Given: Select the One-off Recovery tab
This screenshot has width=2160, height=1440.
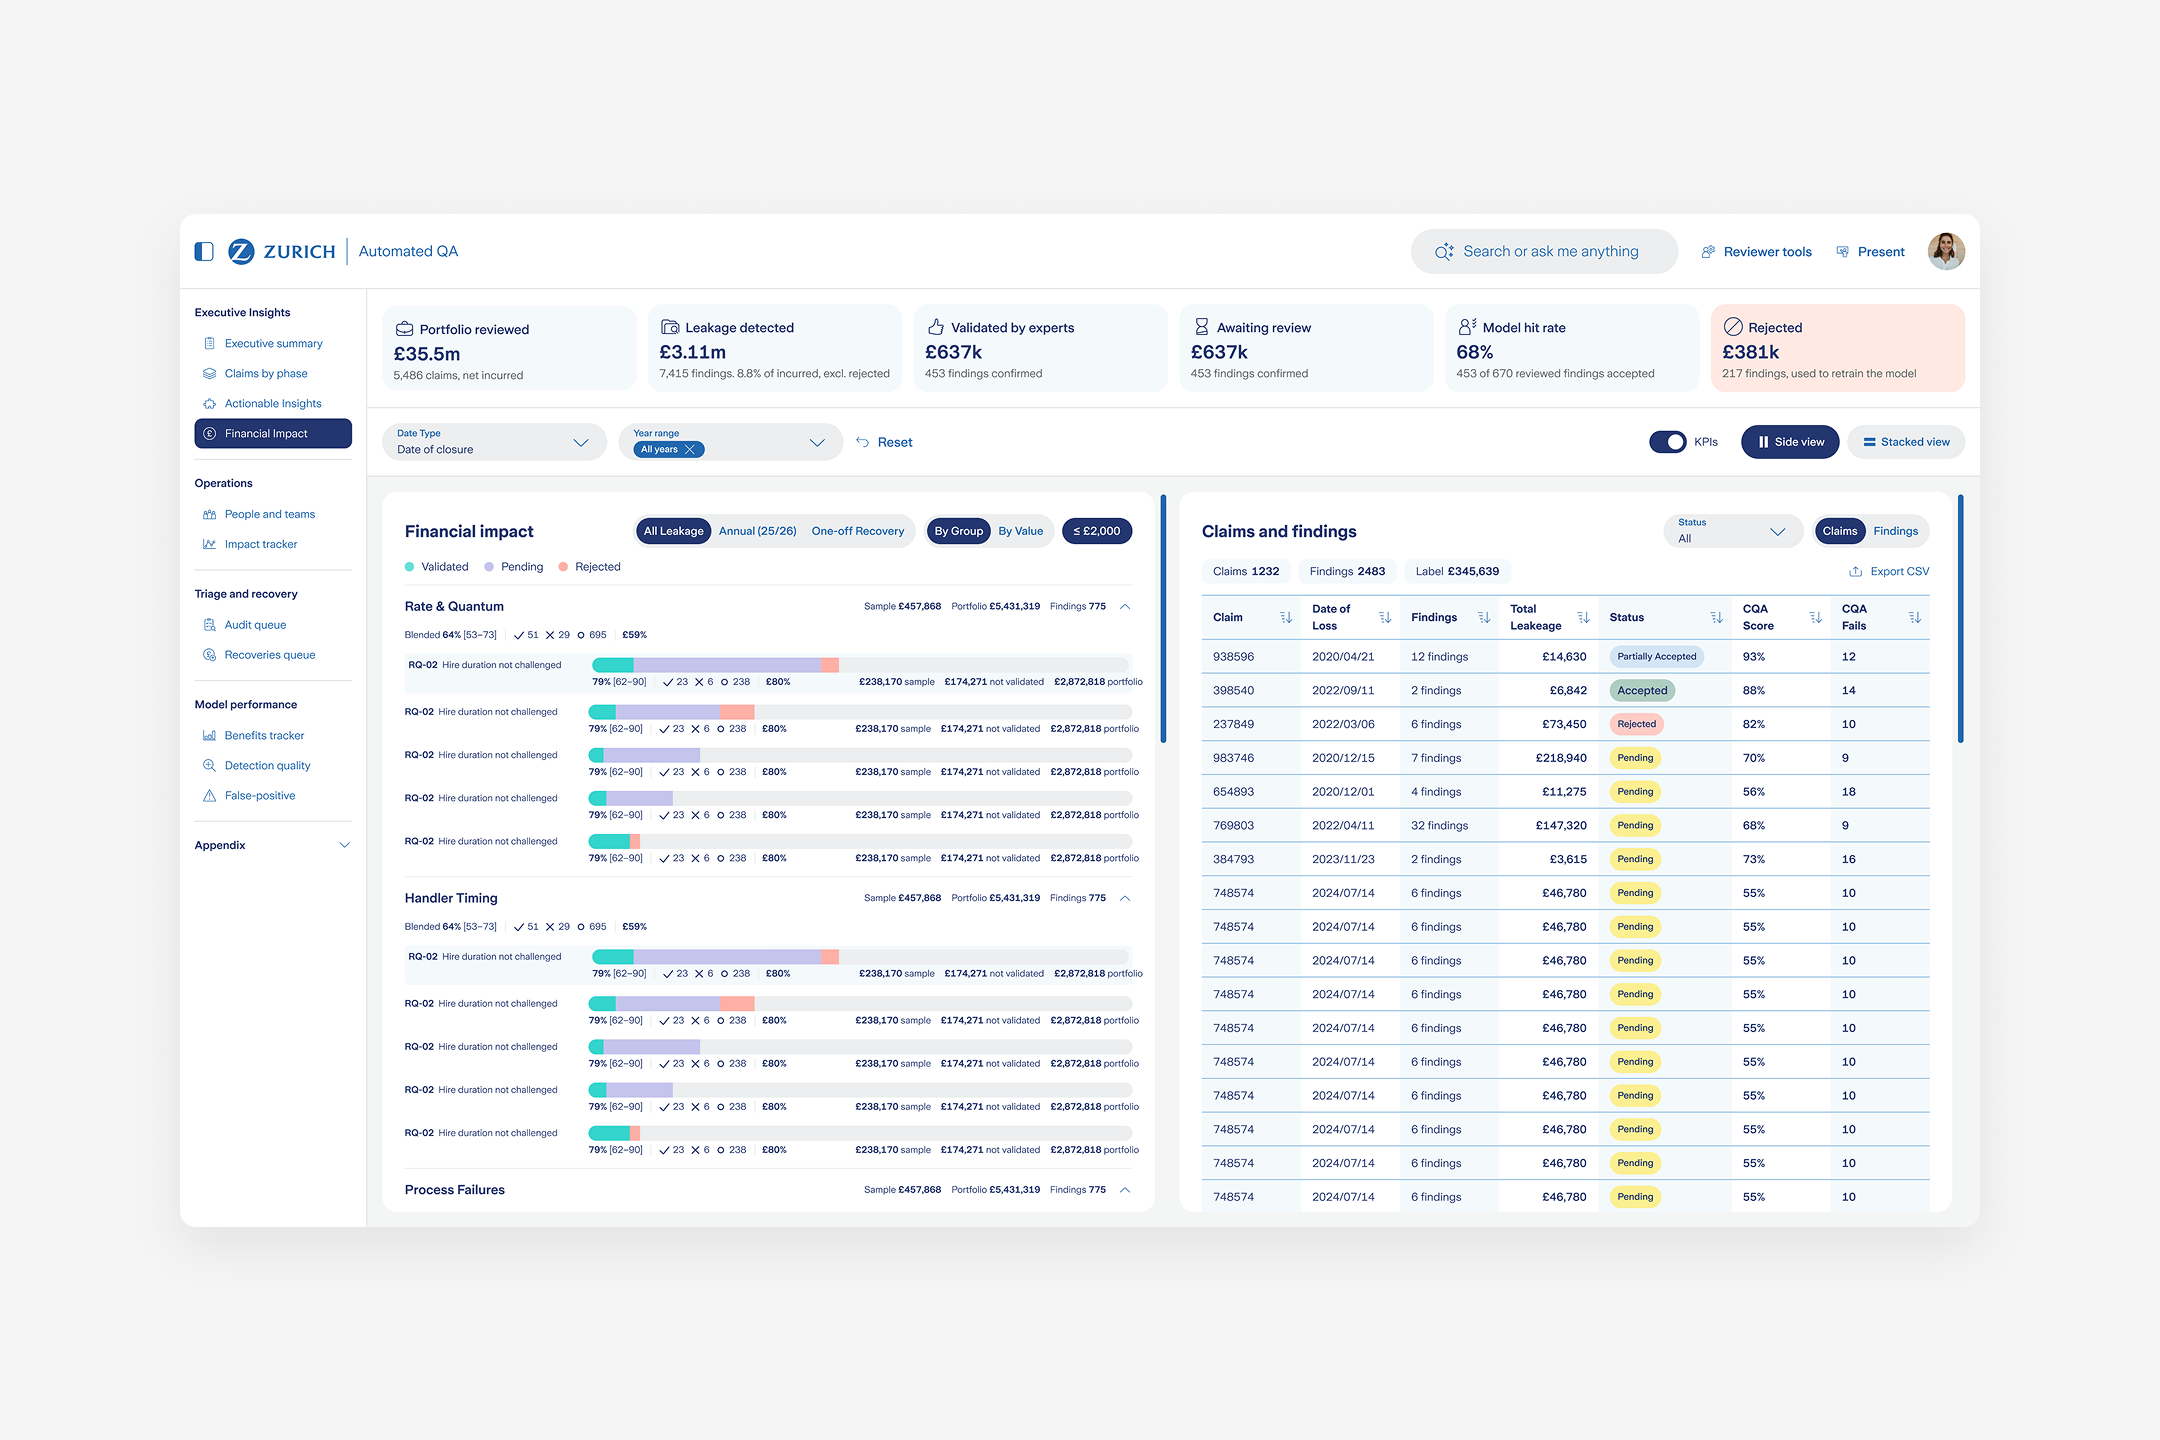Looking at the screenshot, I should click(857, 531).
